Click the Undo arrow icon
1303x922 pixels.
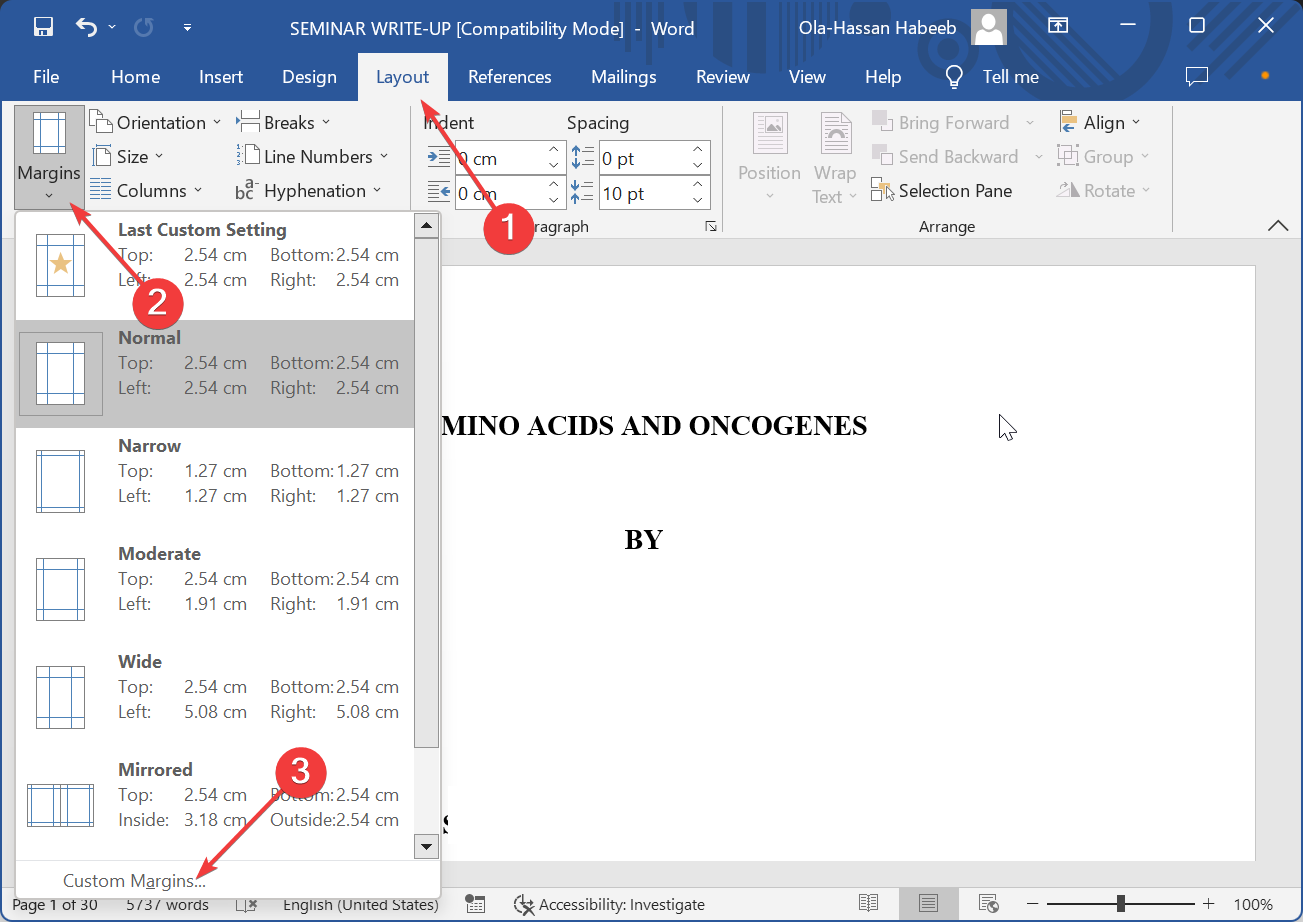88,28
